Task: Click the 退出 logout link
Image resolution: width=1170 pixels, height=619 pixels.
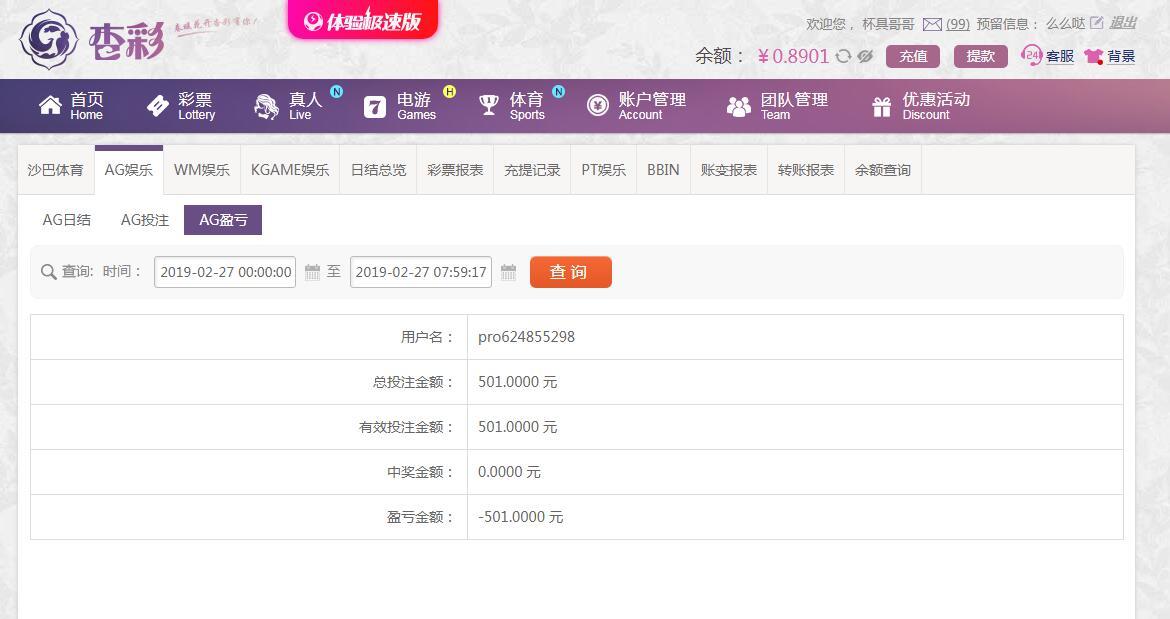Action: [x=1123, y=23]
